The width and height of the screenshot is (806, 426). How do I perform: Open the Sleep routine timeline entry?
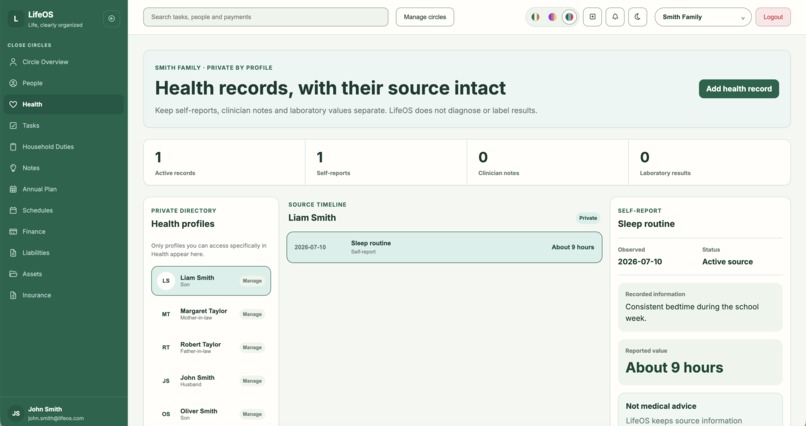444,247
